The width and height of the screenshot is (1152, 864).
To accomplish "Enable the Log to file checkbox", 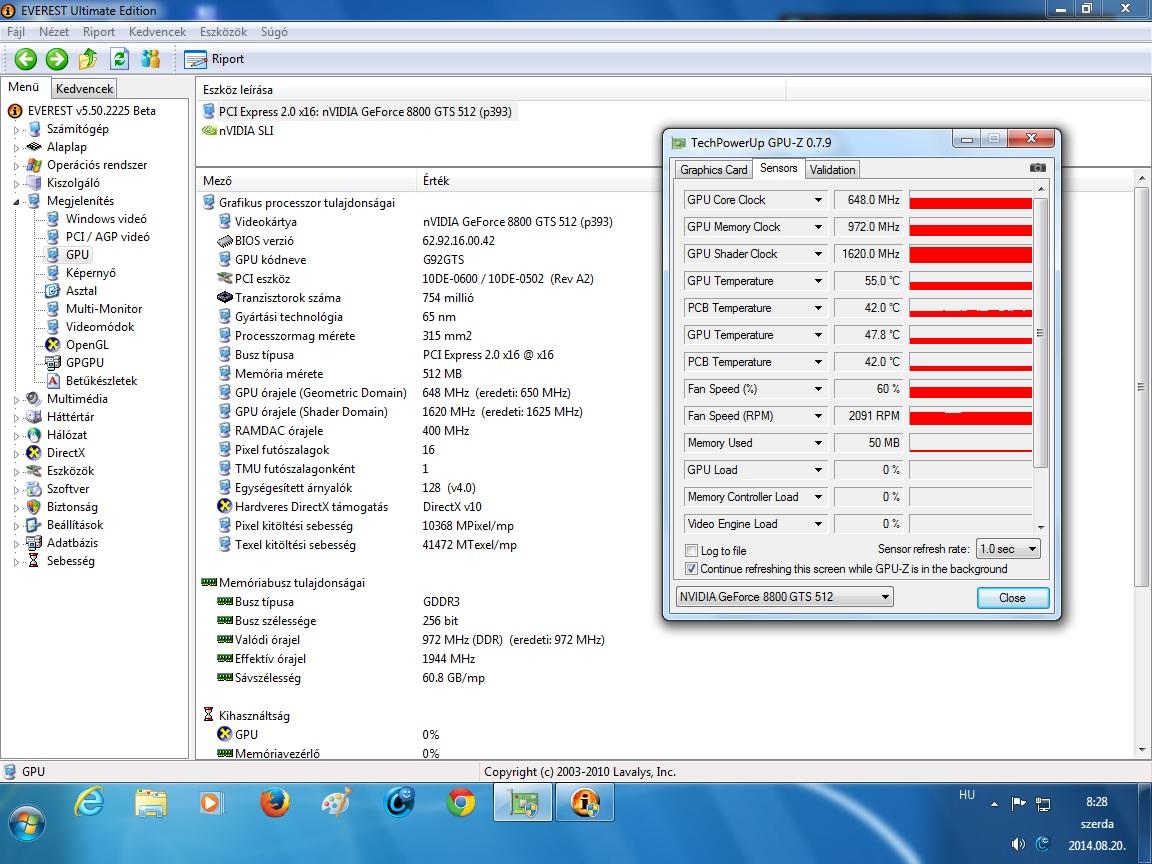I will [691, 550].
